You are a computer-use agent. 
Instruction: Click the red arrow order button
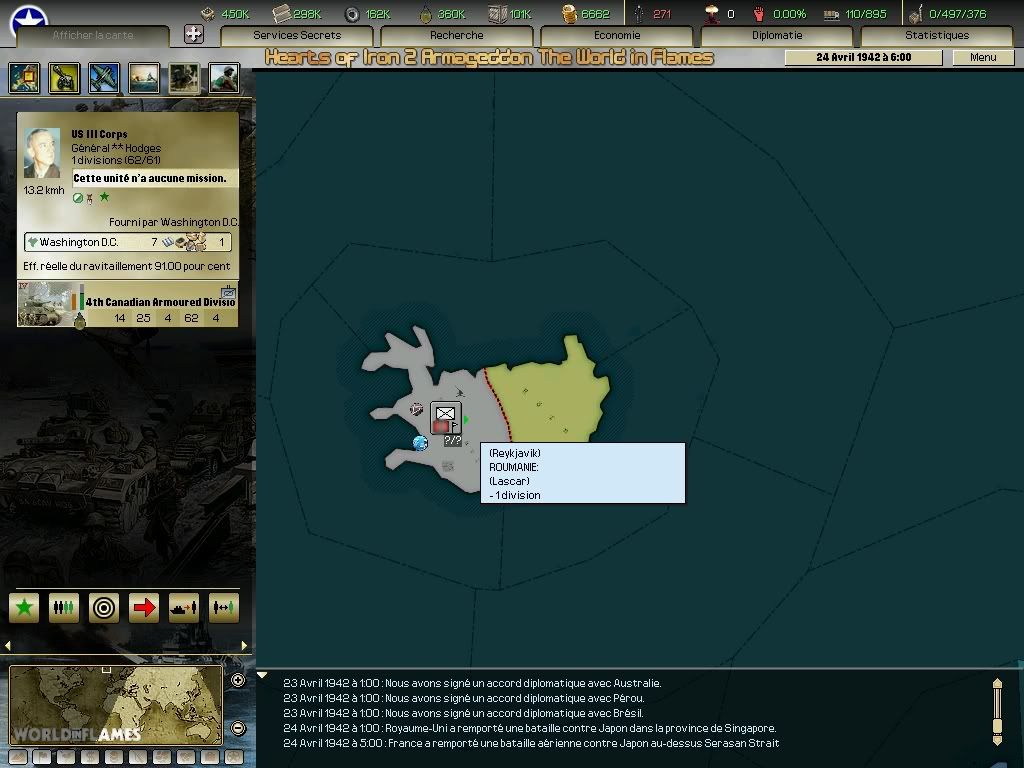(144, 608)
